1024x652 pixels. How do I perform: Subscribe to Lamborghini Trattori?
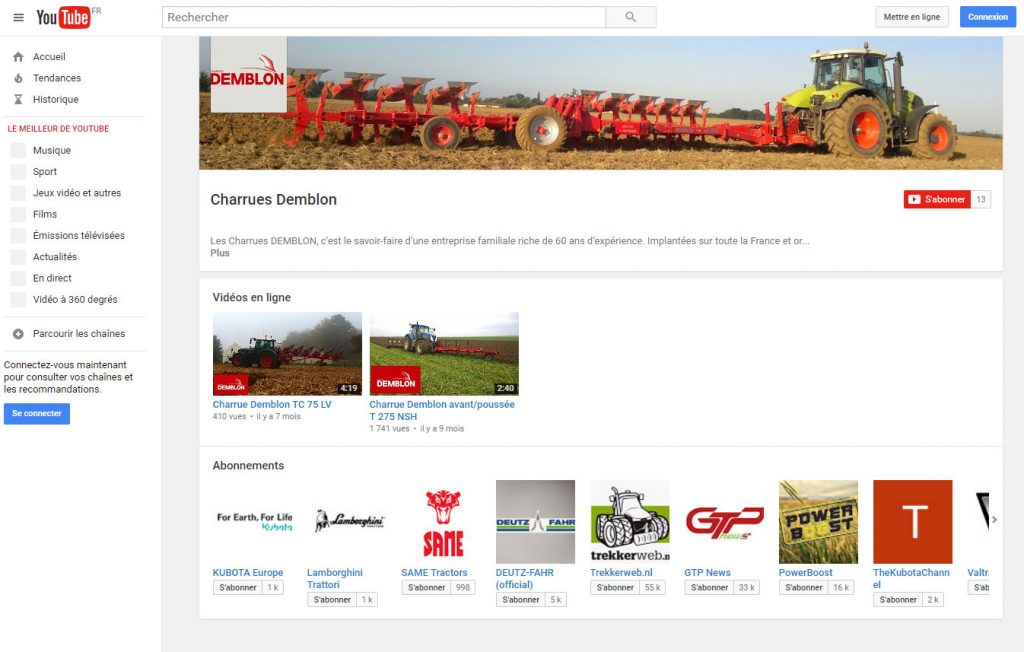(x=332, y=600)
